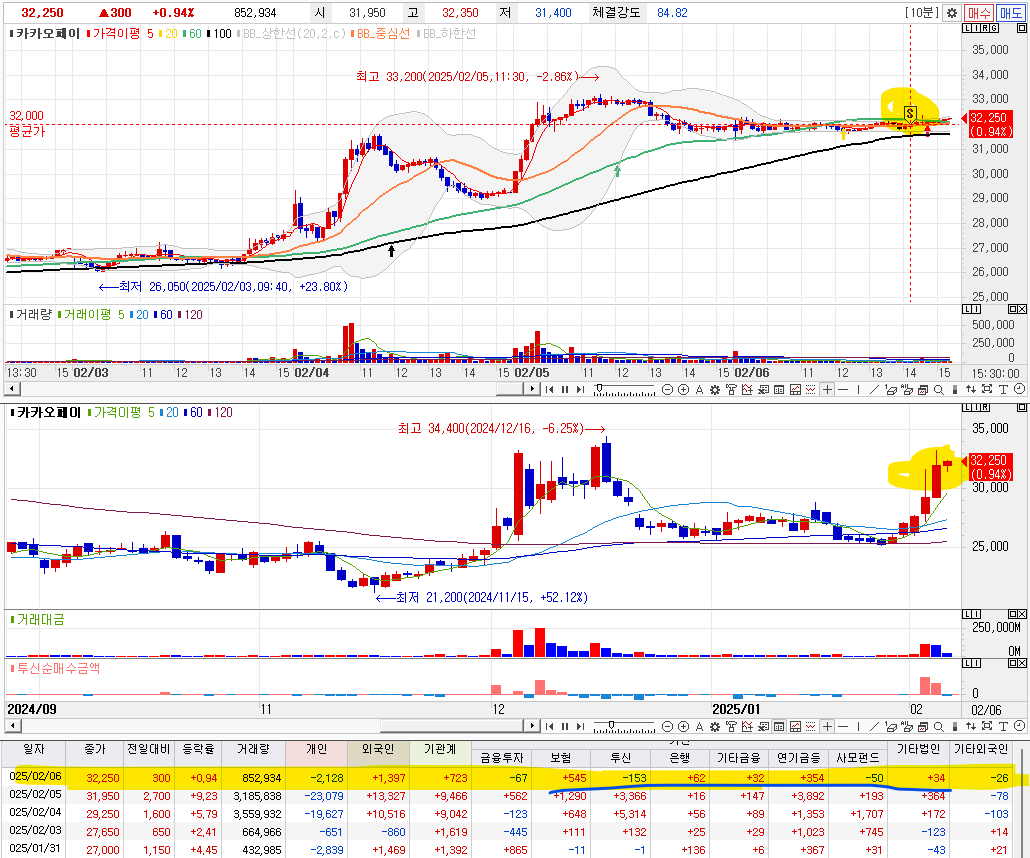Jump to last bar in top chart
Viewport: 1030px width, 858px height.
tap(580, 390)
